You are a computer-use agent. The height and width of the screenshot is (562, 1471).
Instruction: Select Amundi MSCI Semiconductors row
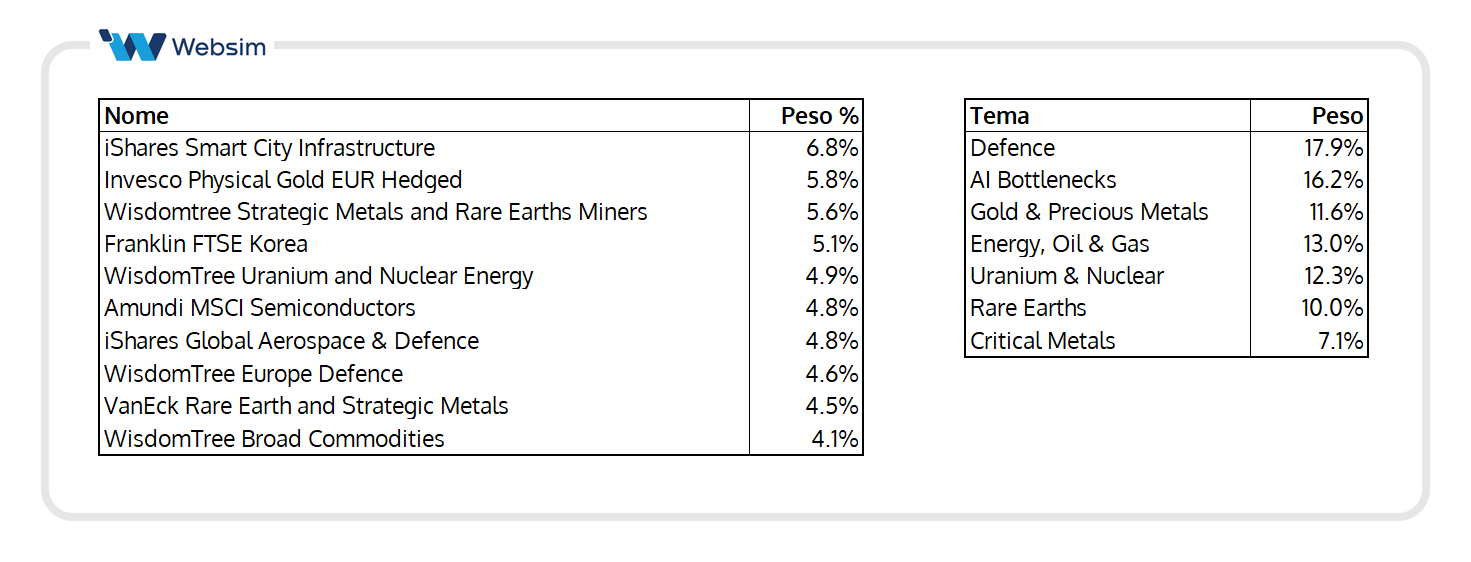coord(480,308)
